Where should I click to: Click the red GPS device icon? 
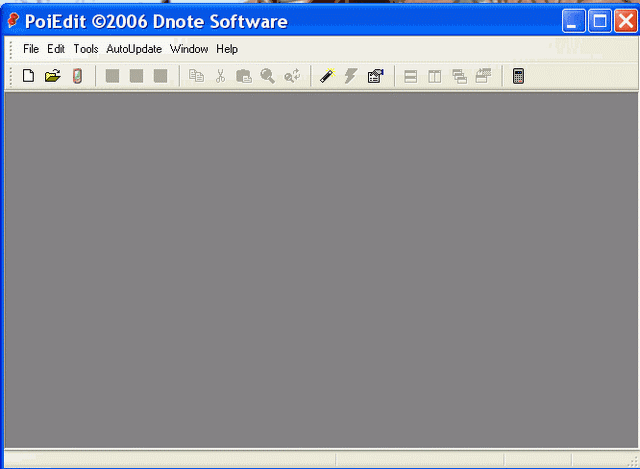click(77, 76)
